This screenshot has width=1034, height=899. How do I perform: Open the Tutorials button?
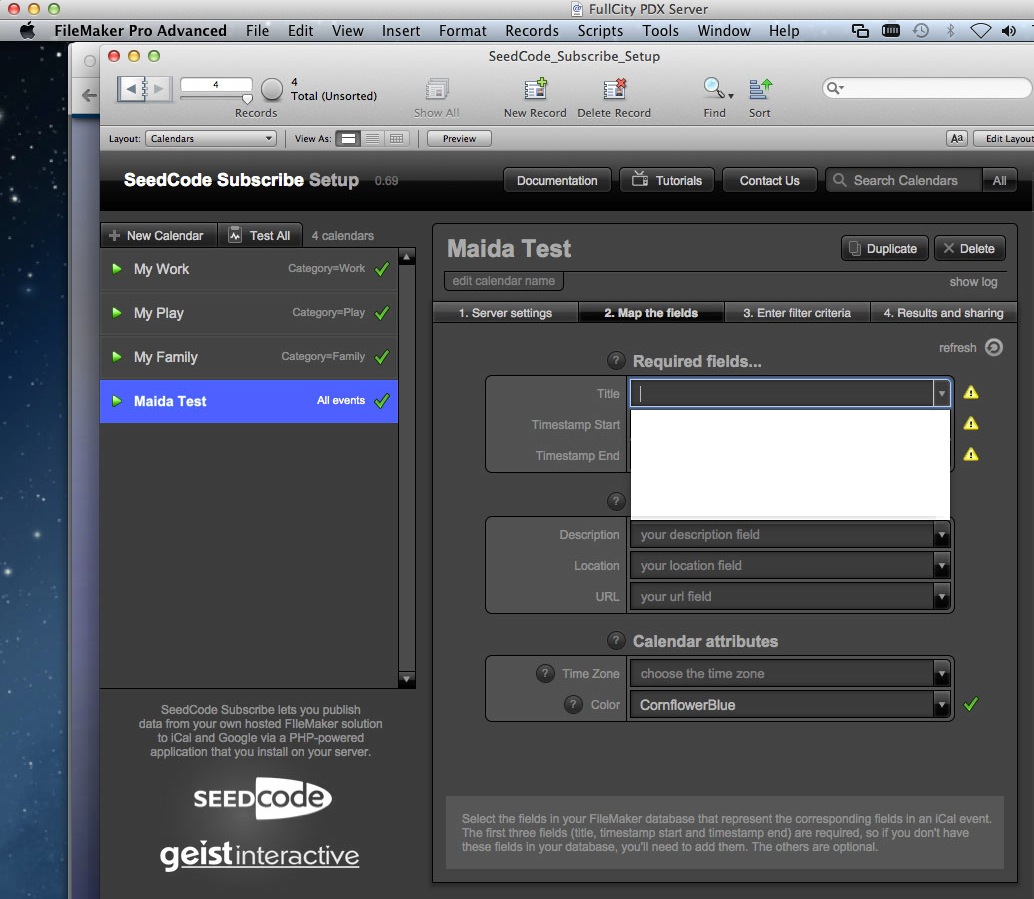667,181
